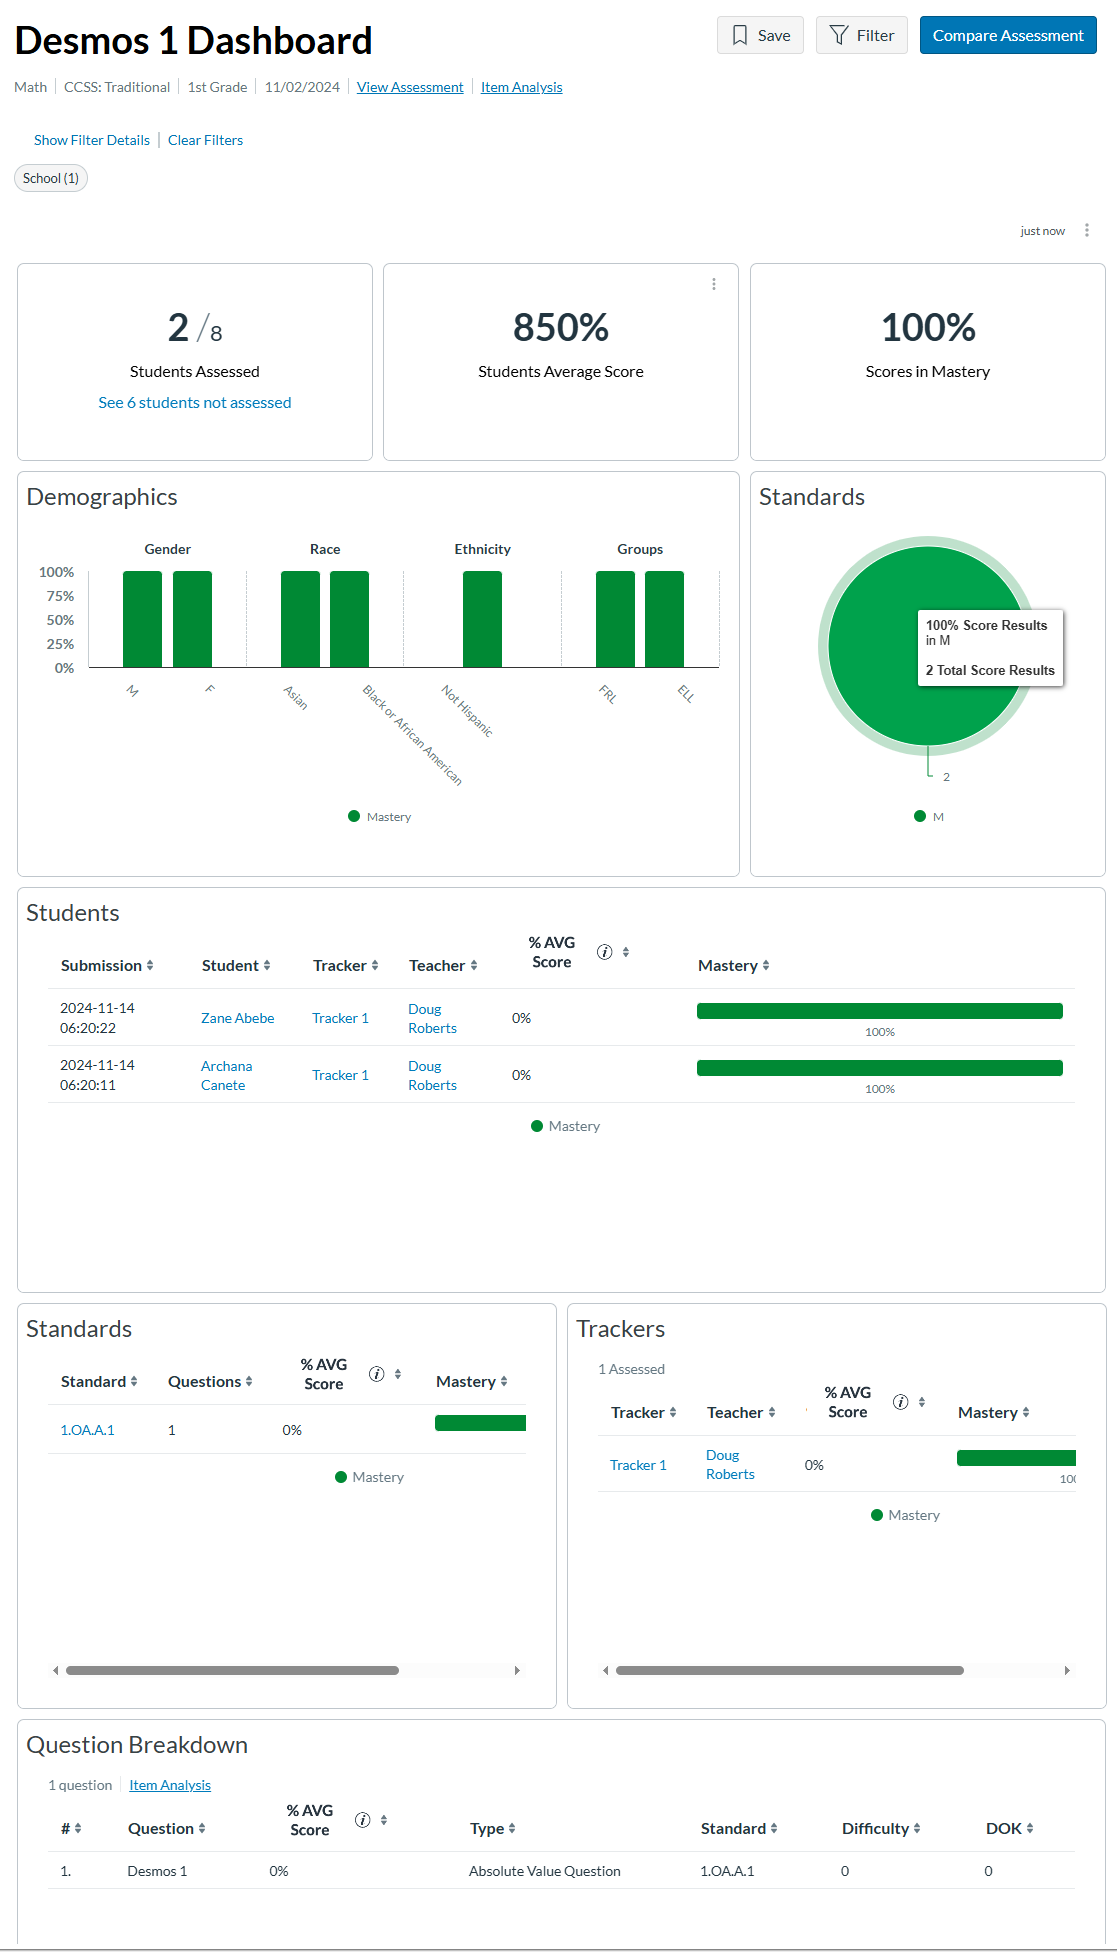This screenshot has height=1952, width=1117.
Task: Open the kebab menu beside 'just now'
Action: [1087, 230]
